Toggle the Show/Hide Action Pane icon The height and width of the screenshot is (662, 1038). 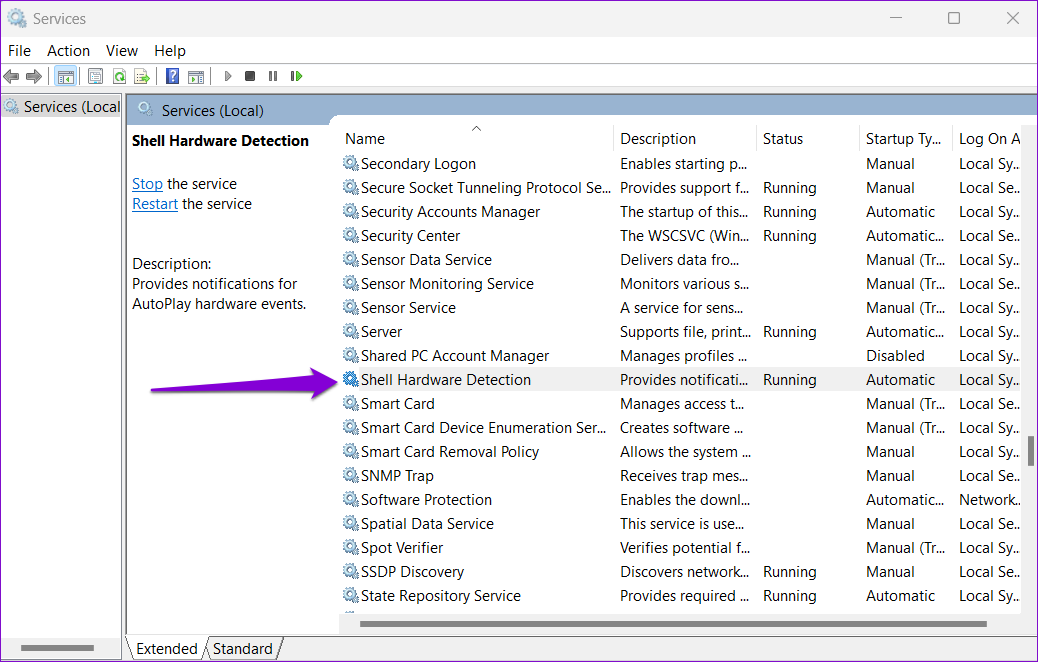pos(196,77)
